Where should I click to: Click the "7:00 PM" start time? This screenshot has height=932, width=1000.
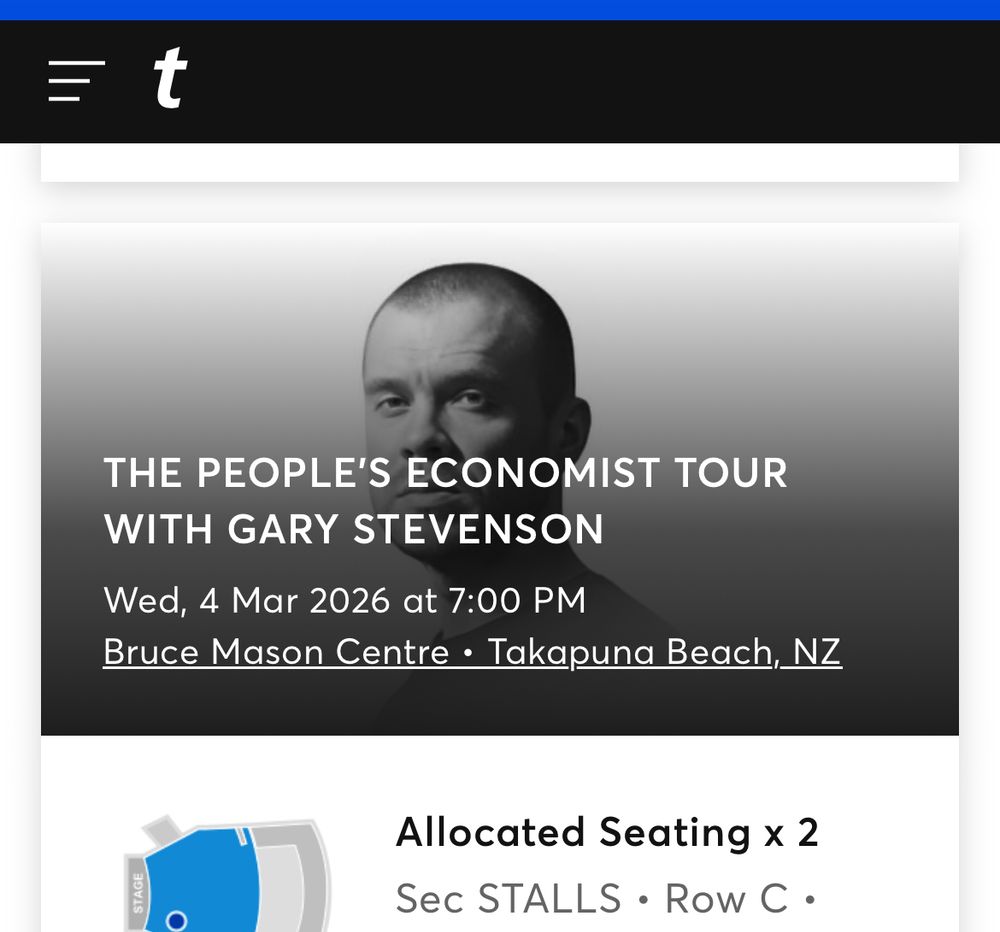pyautogui.click(x=516, y=601)
